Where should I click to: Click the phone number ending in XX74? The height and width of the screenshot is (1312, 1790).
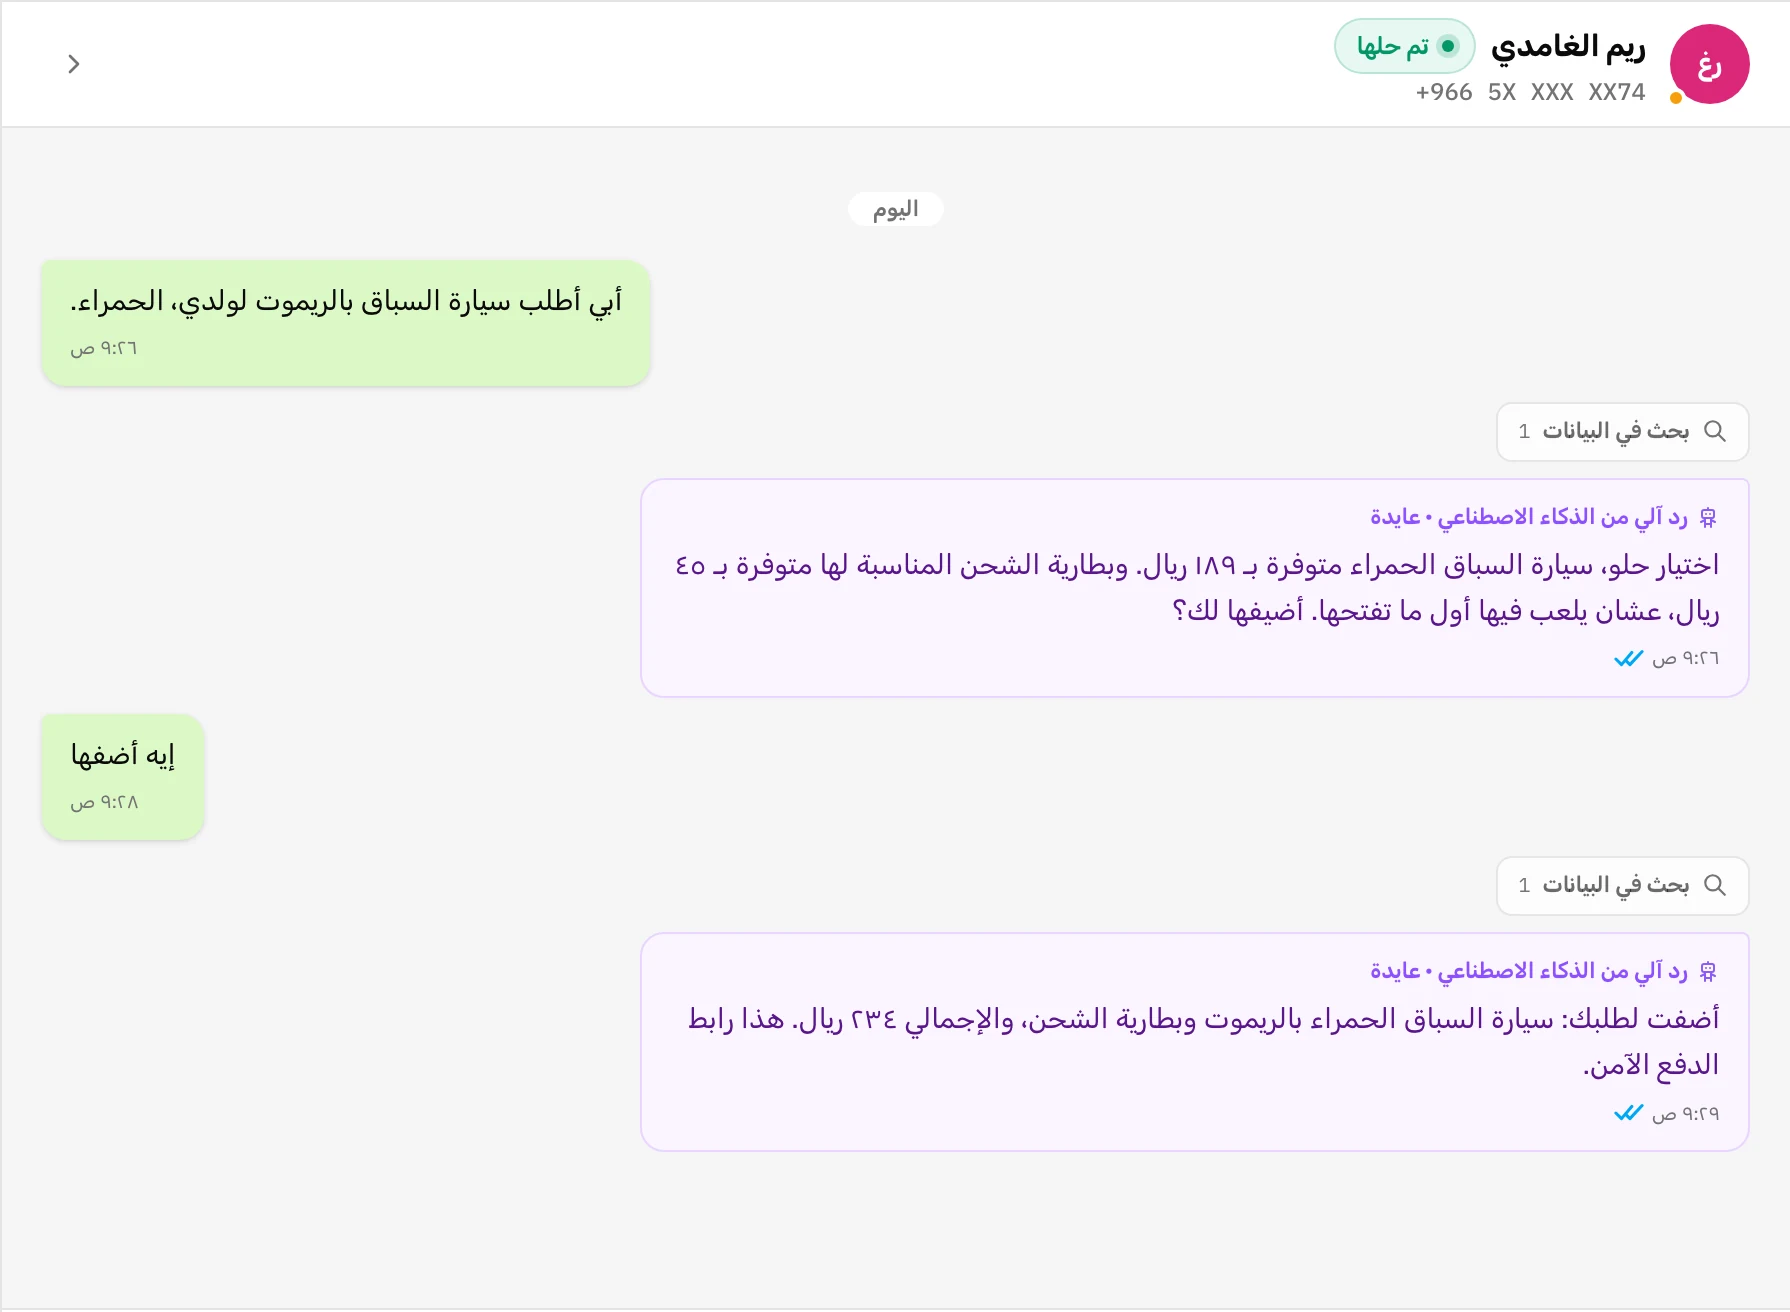pos(1530,92)
